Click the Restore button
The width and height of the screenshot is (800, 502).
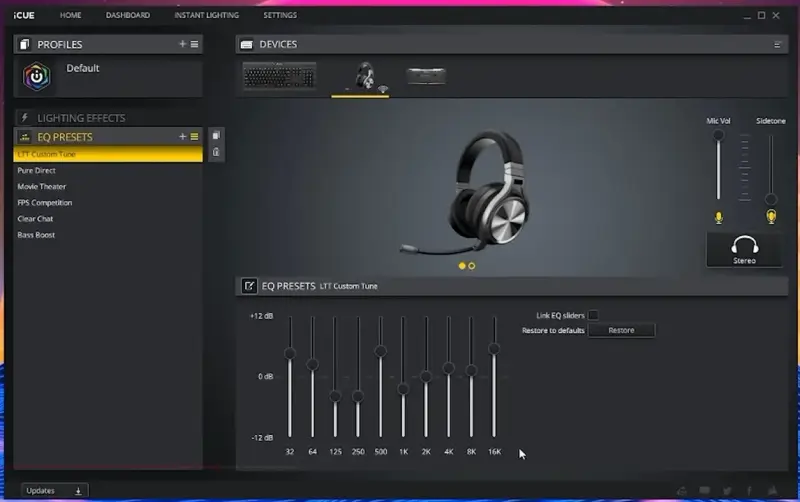tap(621, 331)
